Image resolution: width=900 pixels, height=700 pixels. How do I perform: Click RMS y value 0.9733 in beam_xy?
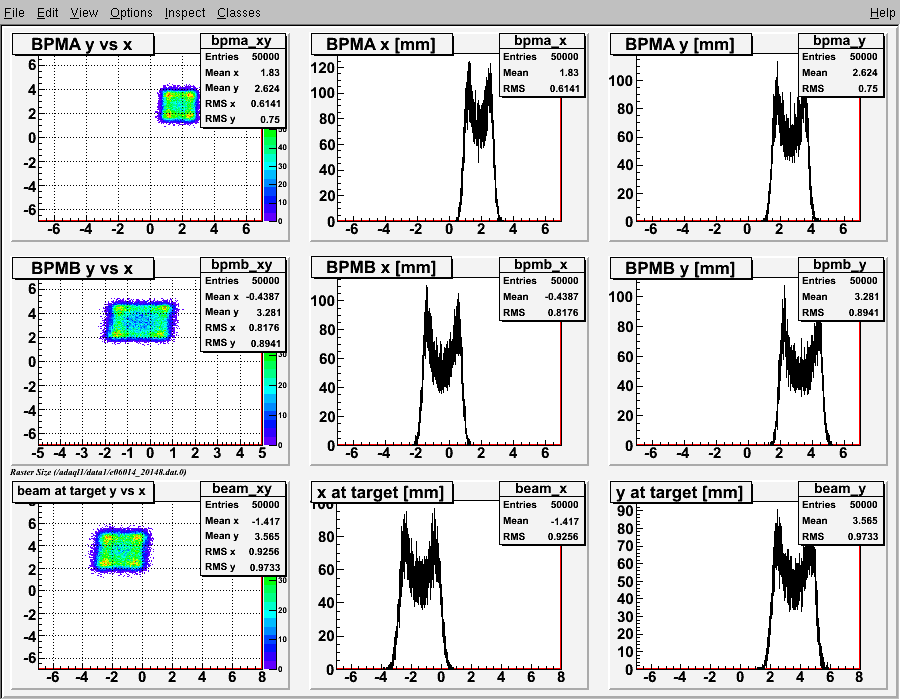click(266, 567)
